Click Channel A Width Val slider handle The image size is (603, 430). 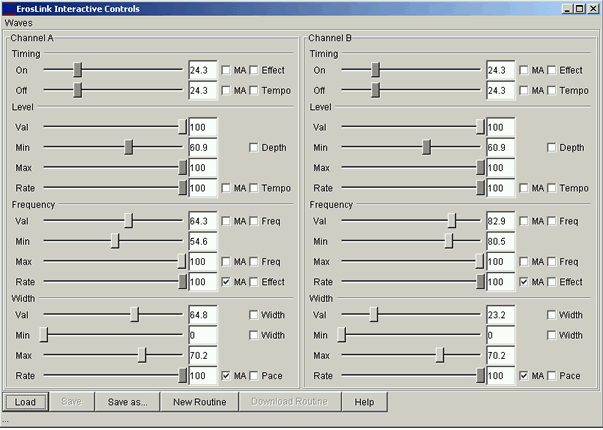(134, 315)
